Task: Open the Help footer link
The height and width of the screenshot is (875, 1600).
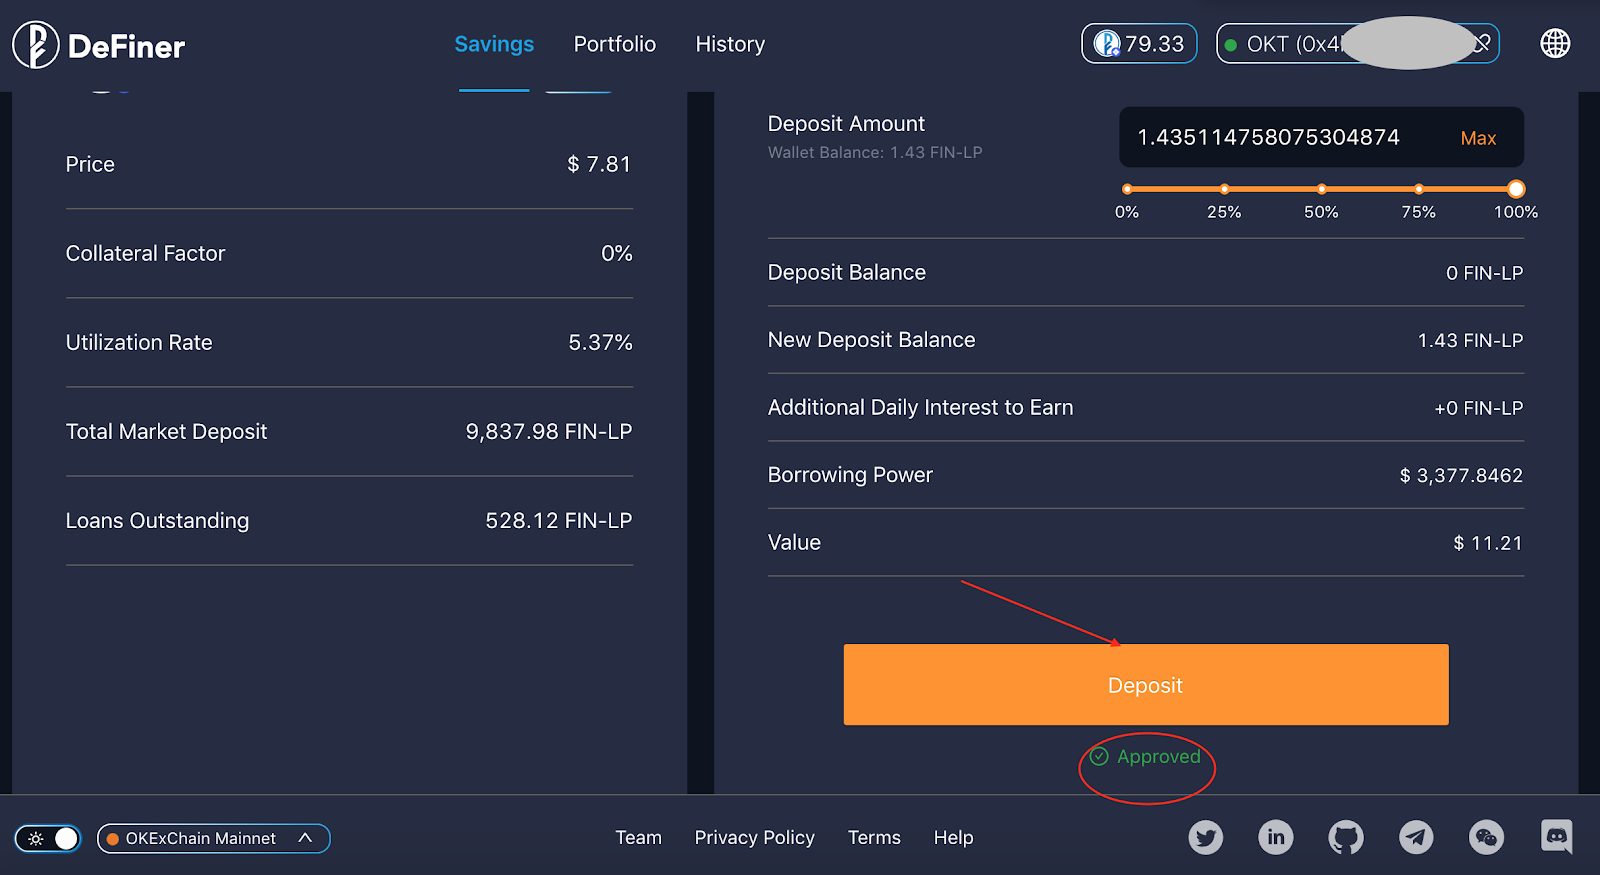Action: point(954,838)
